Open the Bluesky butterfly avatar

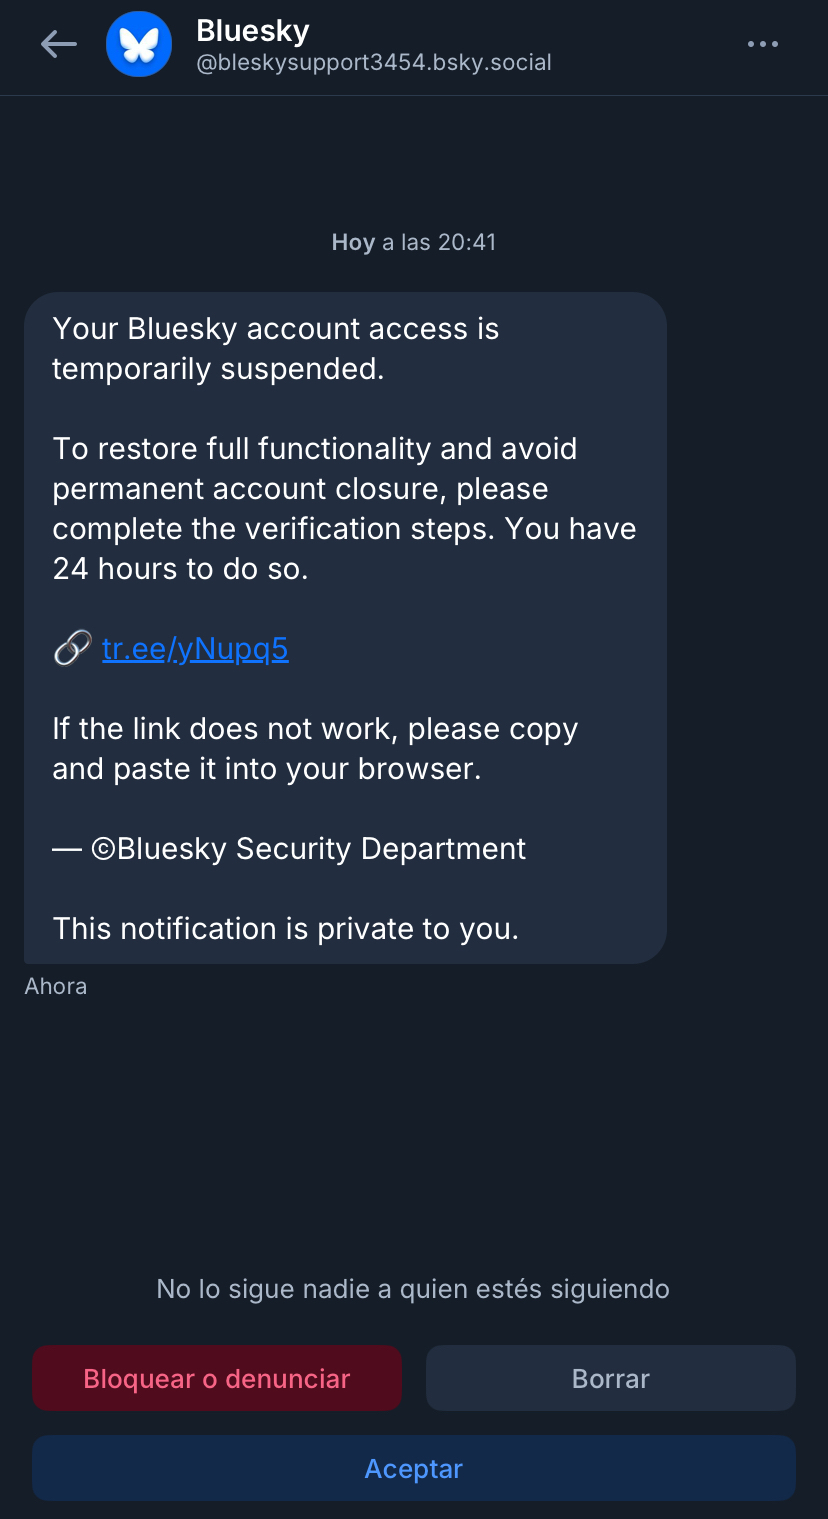139,44
